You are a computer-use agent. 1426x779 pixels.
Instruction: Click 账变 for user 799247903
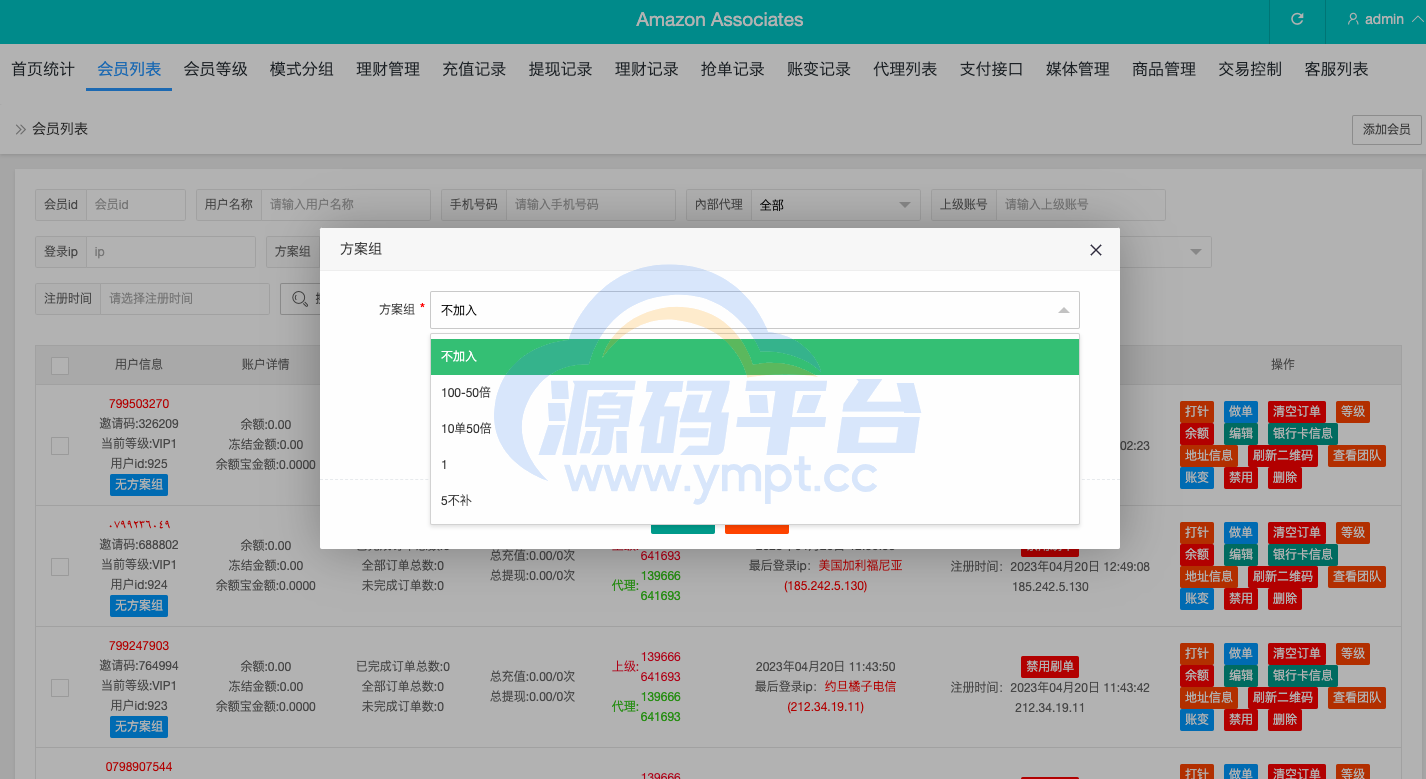[1197, 720]
